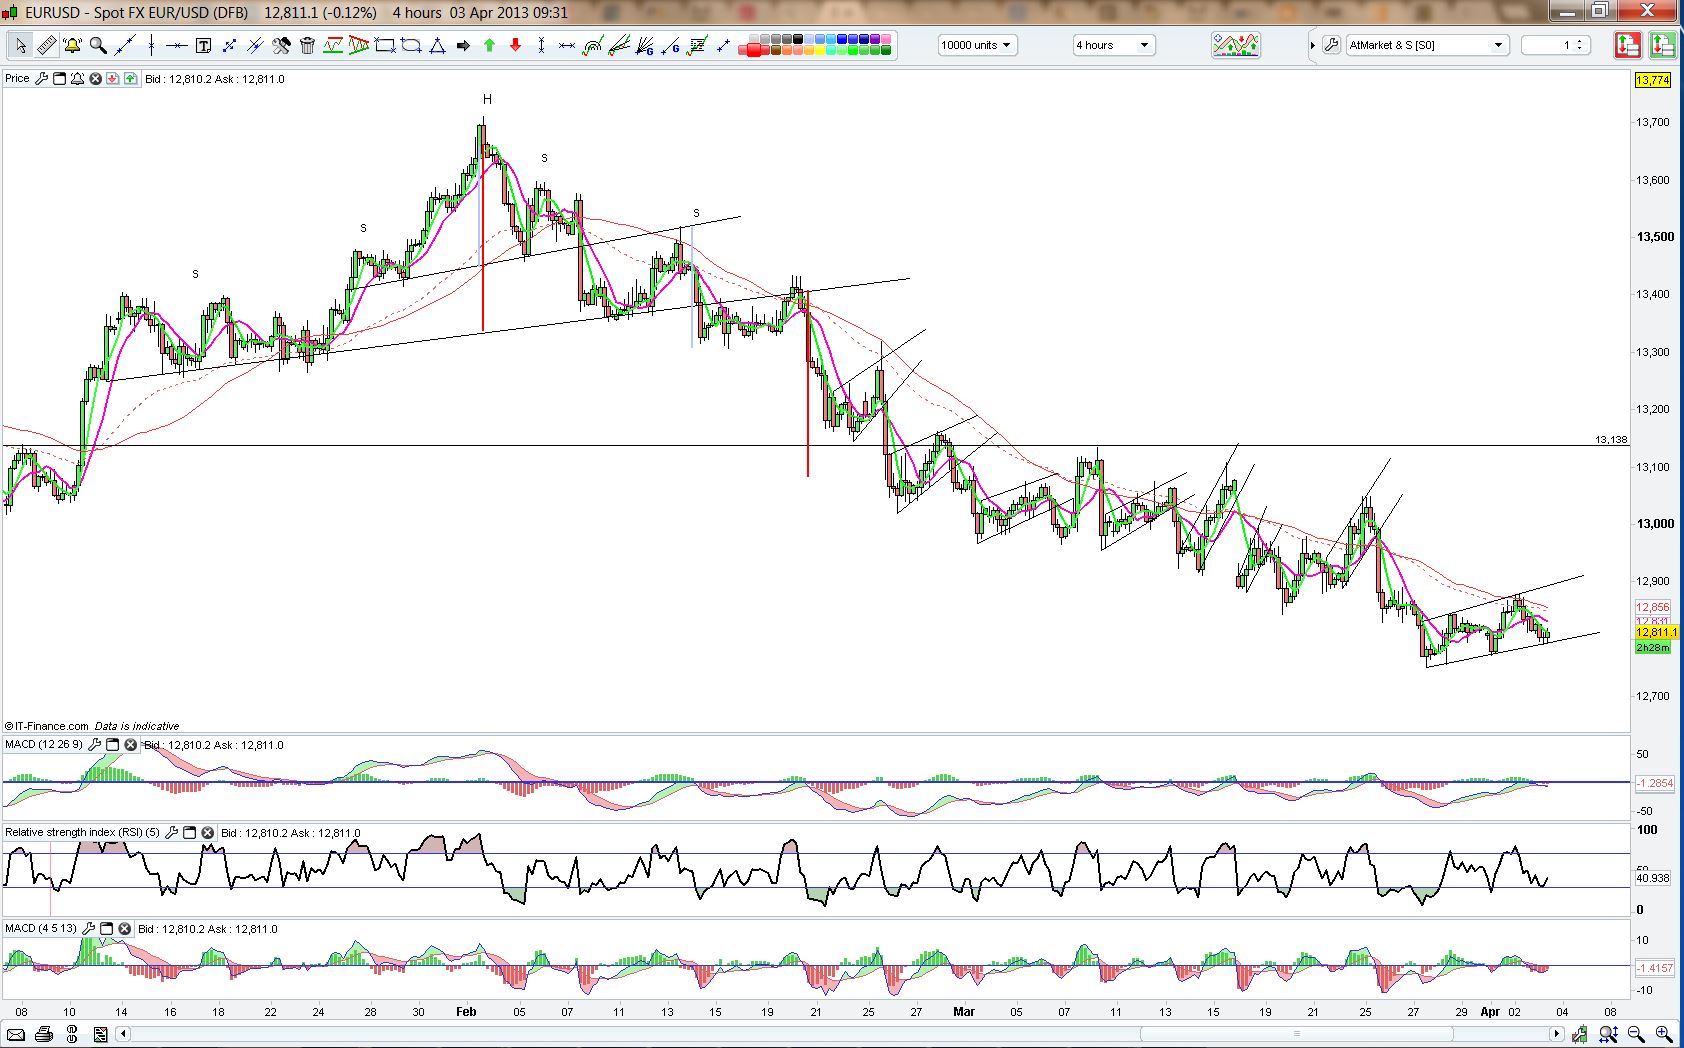Open the indicators chart button
The height and width of the screenshot is (1048, 1684).
coord(1235,45)
